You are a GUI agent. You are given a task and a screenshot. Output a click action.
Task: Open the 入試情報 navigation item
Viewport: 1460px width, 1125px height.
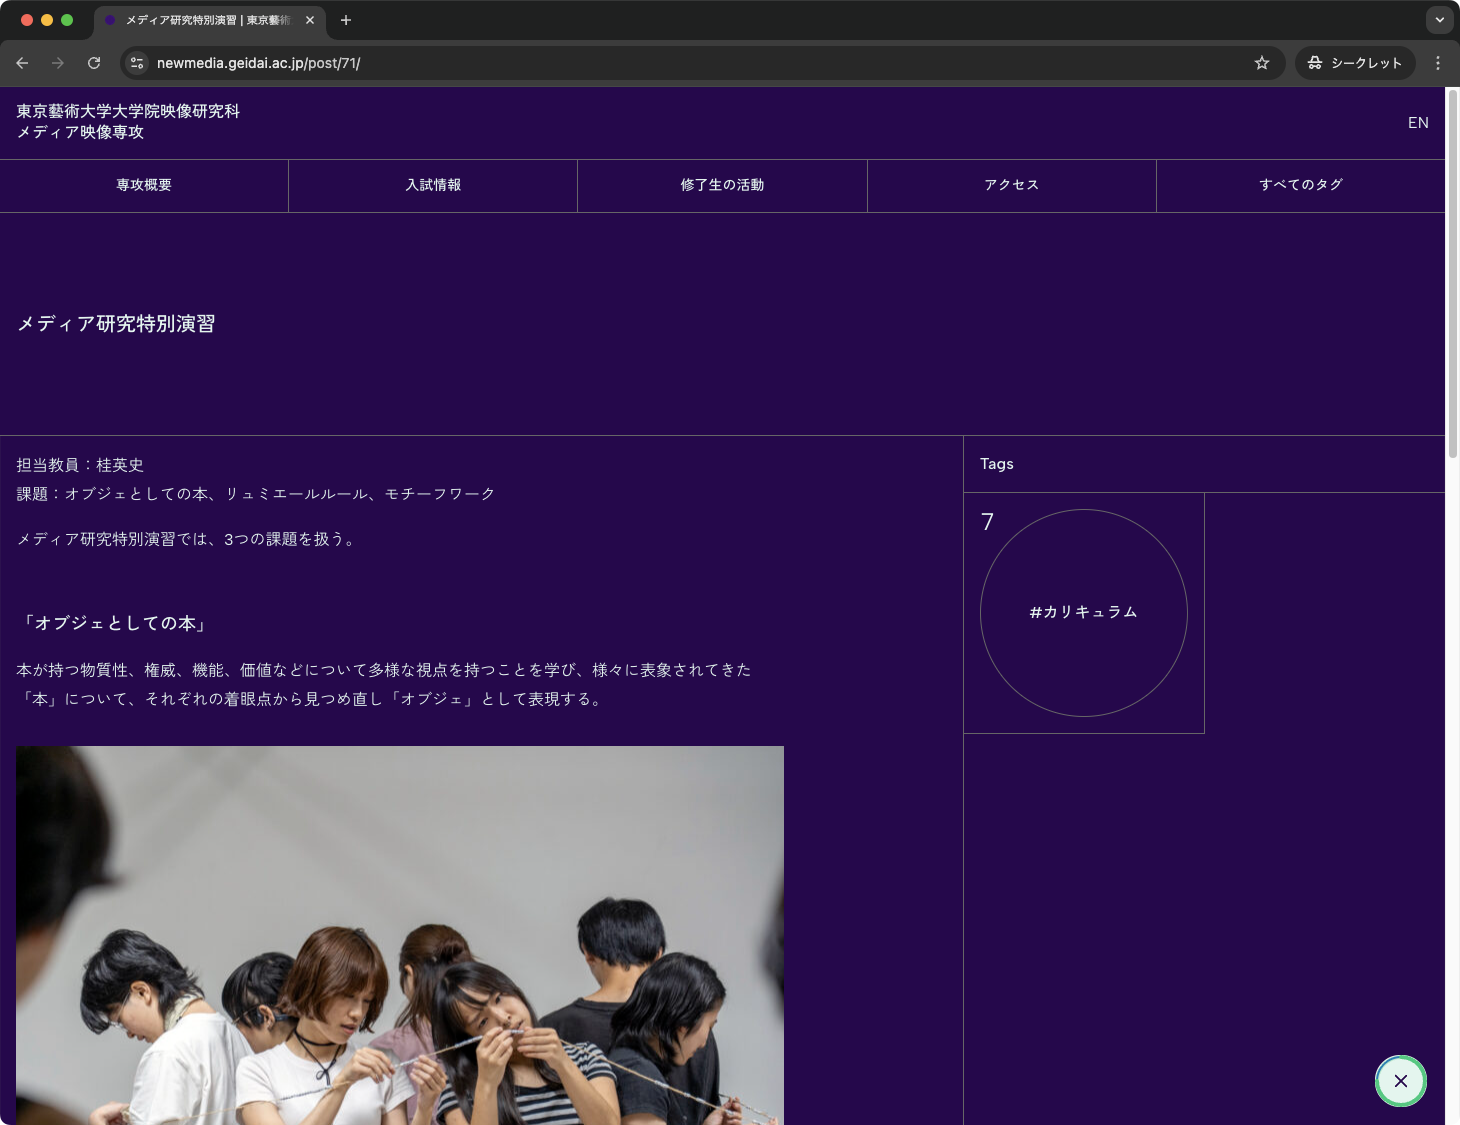tap(433, 185)
